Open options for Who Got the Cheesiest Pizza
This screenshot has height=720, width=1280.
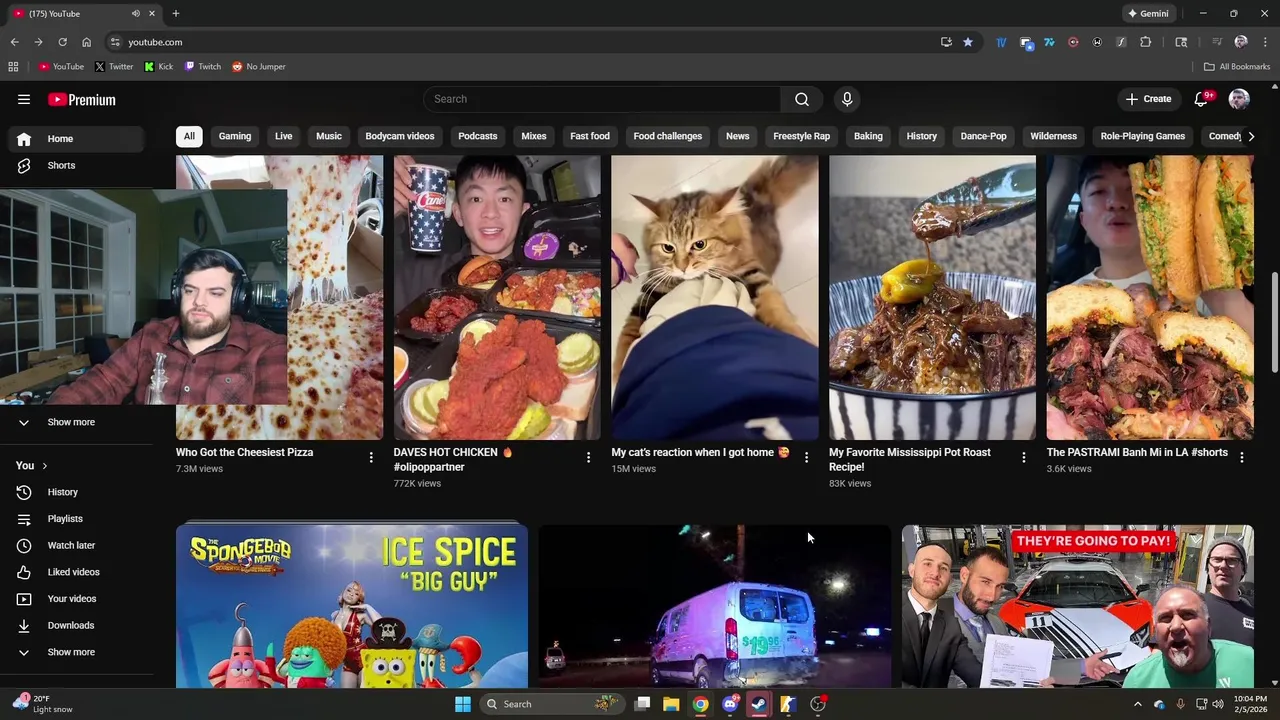click(x=371, y=457)
